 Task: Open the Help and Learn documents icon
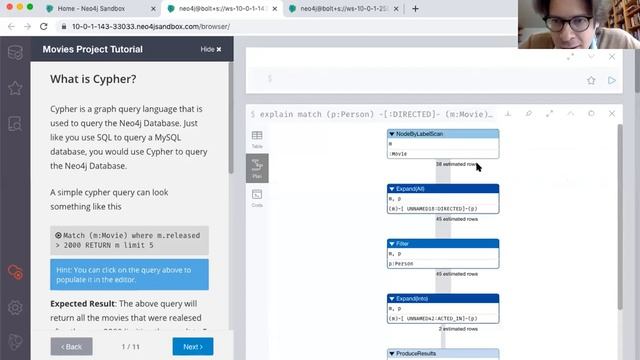coord(15,123)
